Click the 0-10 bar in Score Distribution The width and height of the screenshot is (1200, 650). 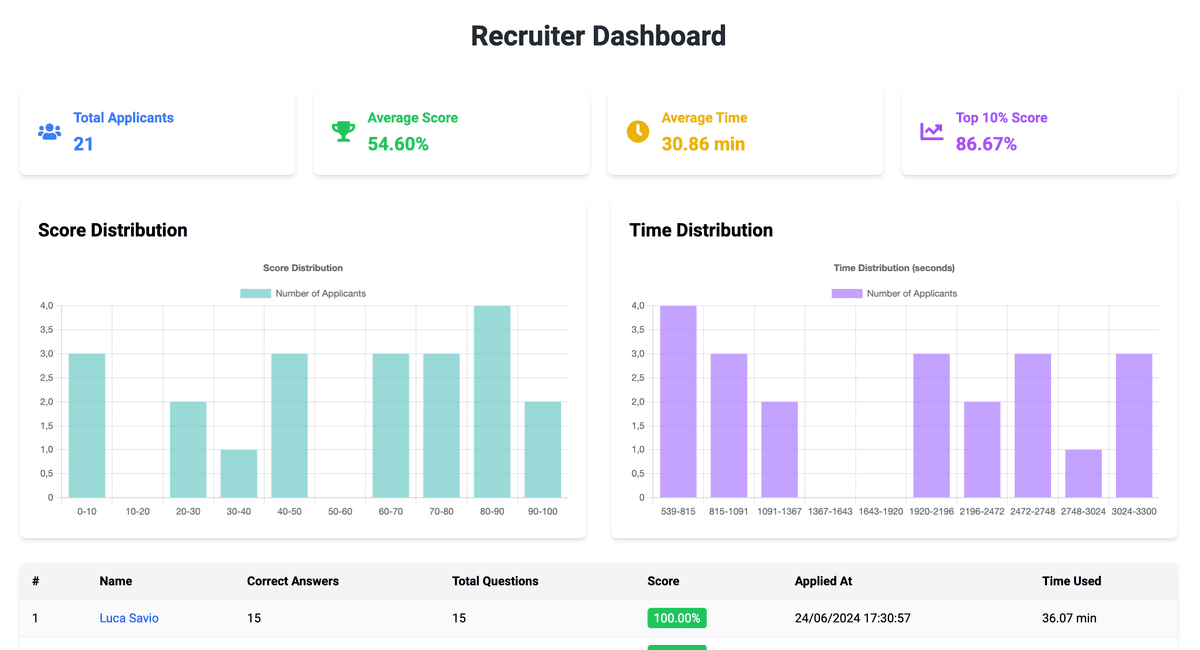point(87,425)
